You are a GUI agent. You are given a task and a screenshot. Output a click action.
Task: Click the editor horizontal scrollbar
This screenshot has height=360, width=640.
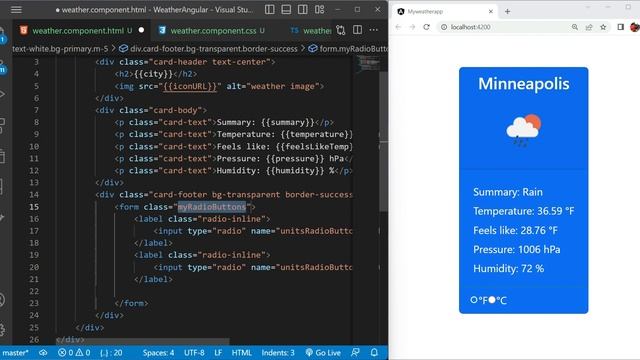[x=142, y=341]
